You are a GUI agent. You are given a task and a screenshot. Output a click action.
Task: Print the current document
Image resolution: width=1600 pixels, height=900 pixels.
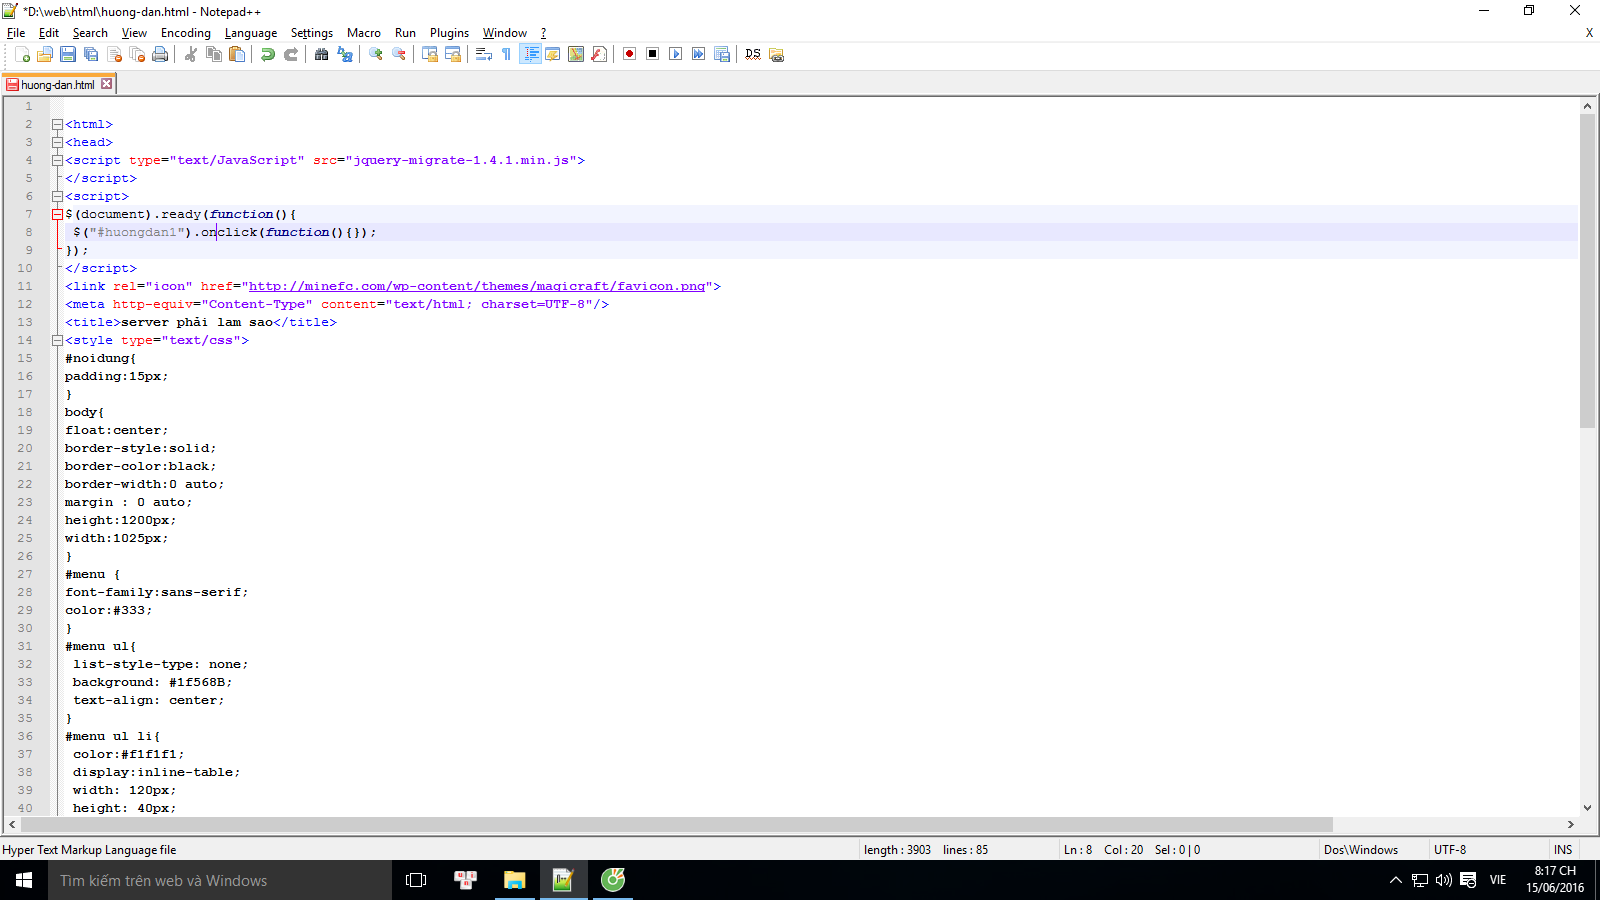pos(158,54)
